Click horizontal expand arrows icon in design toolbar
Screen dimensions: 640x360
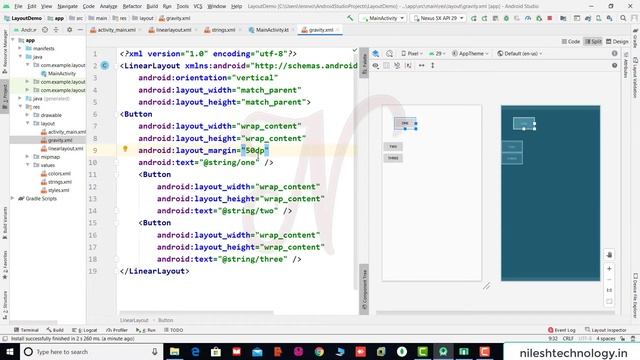422,65
